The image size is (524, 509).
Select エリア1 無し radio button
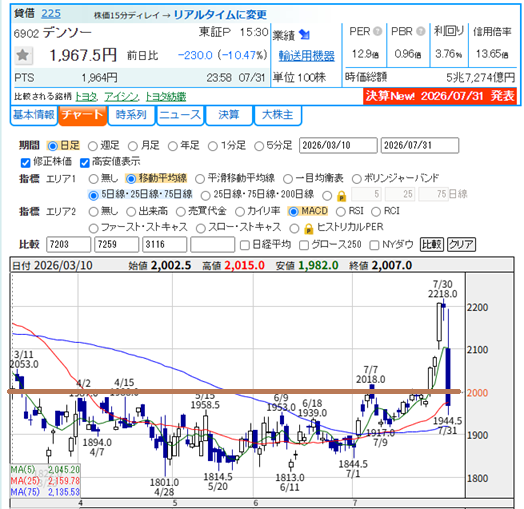click(x=93, y=179)
